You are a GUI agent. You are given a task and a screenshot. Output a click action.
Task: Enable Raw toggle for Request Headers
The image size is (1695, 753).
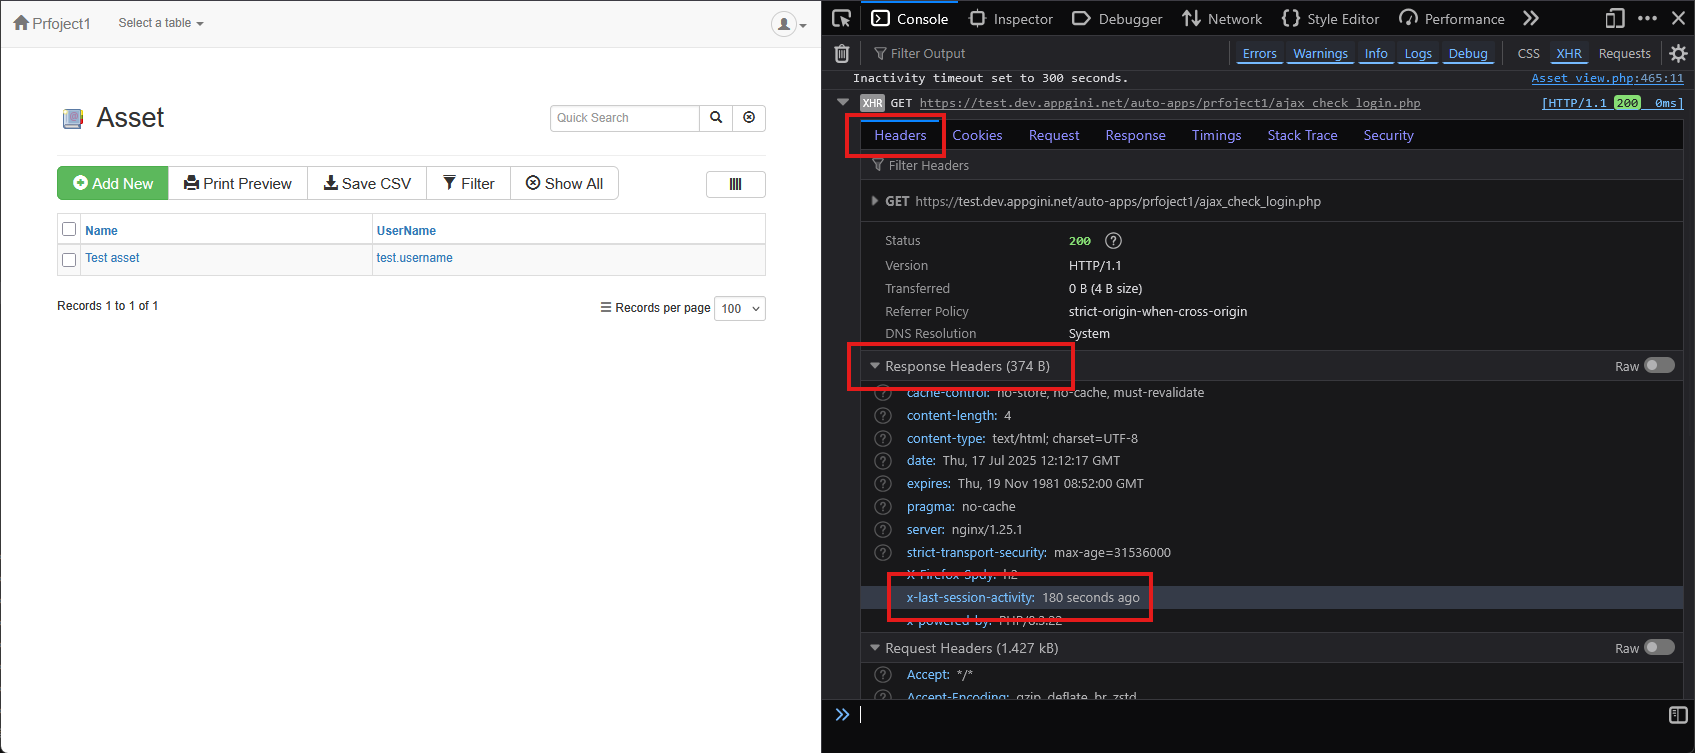1659,648
